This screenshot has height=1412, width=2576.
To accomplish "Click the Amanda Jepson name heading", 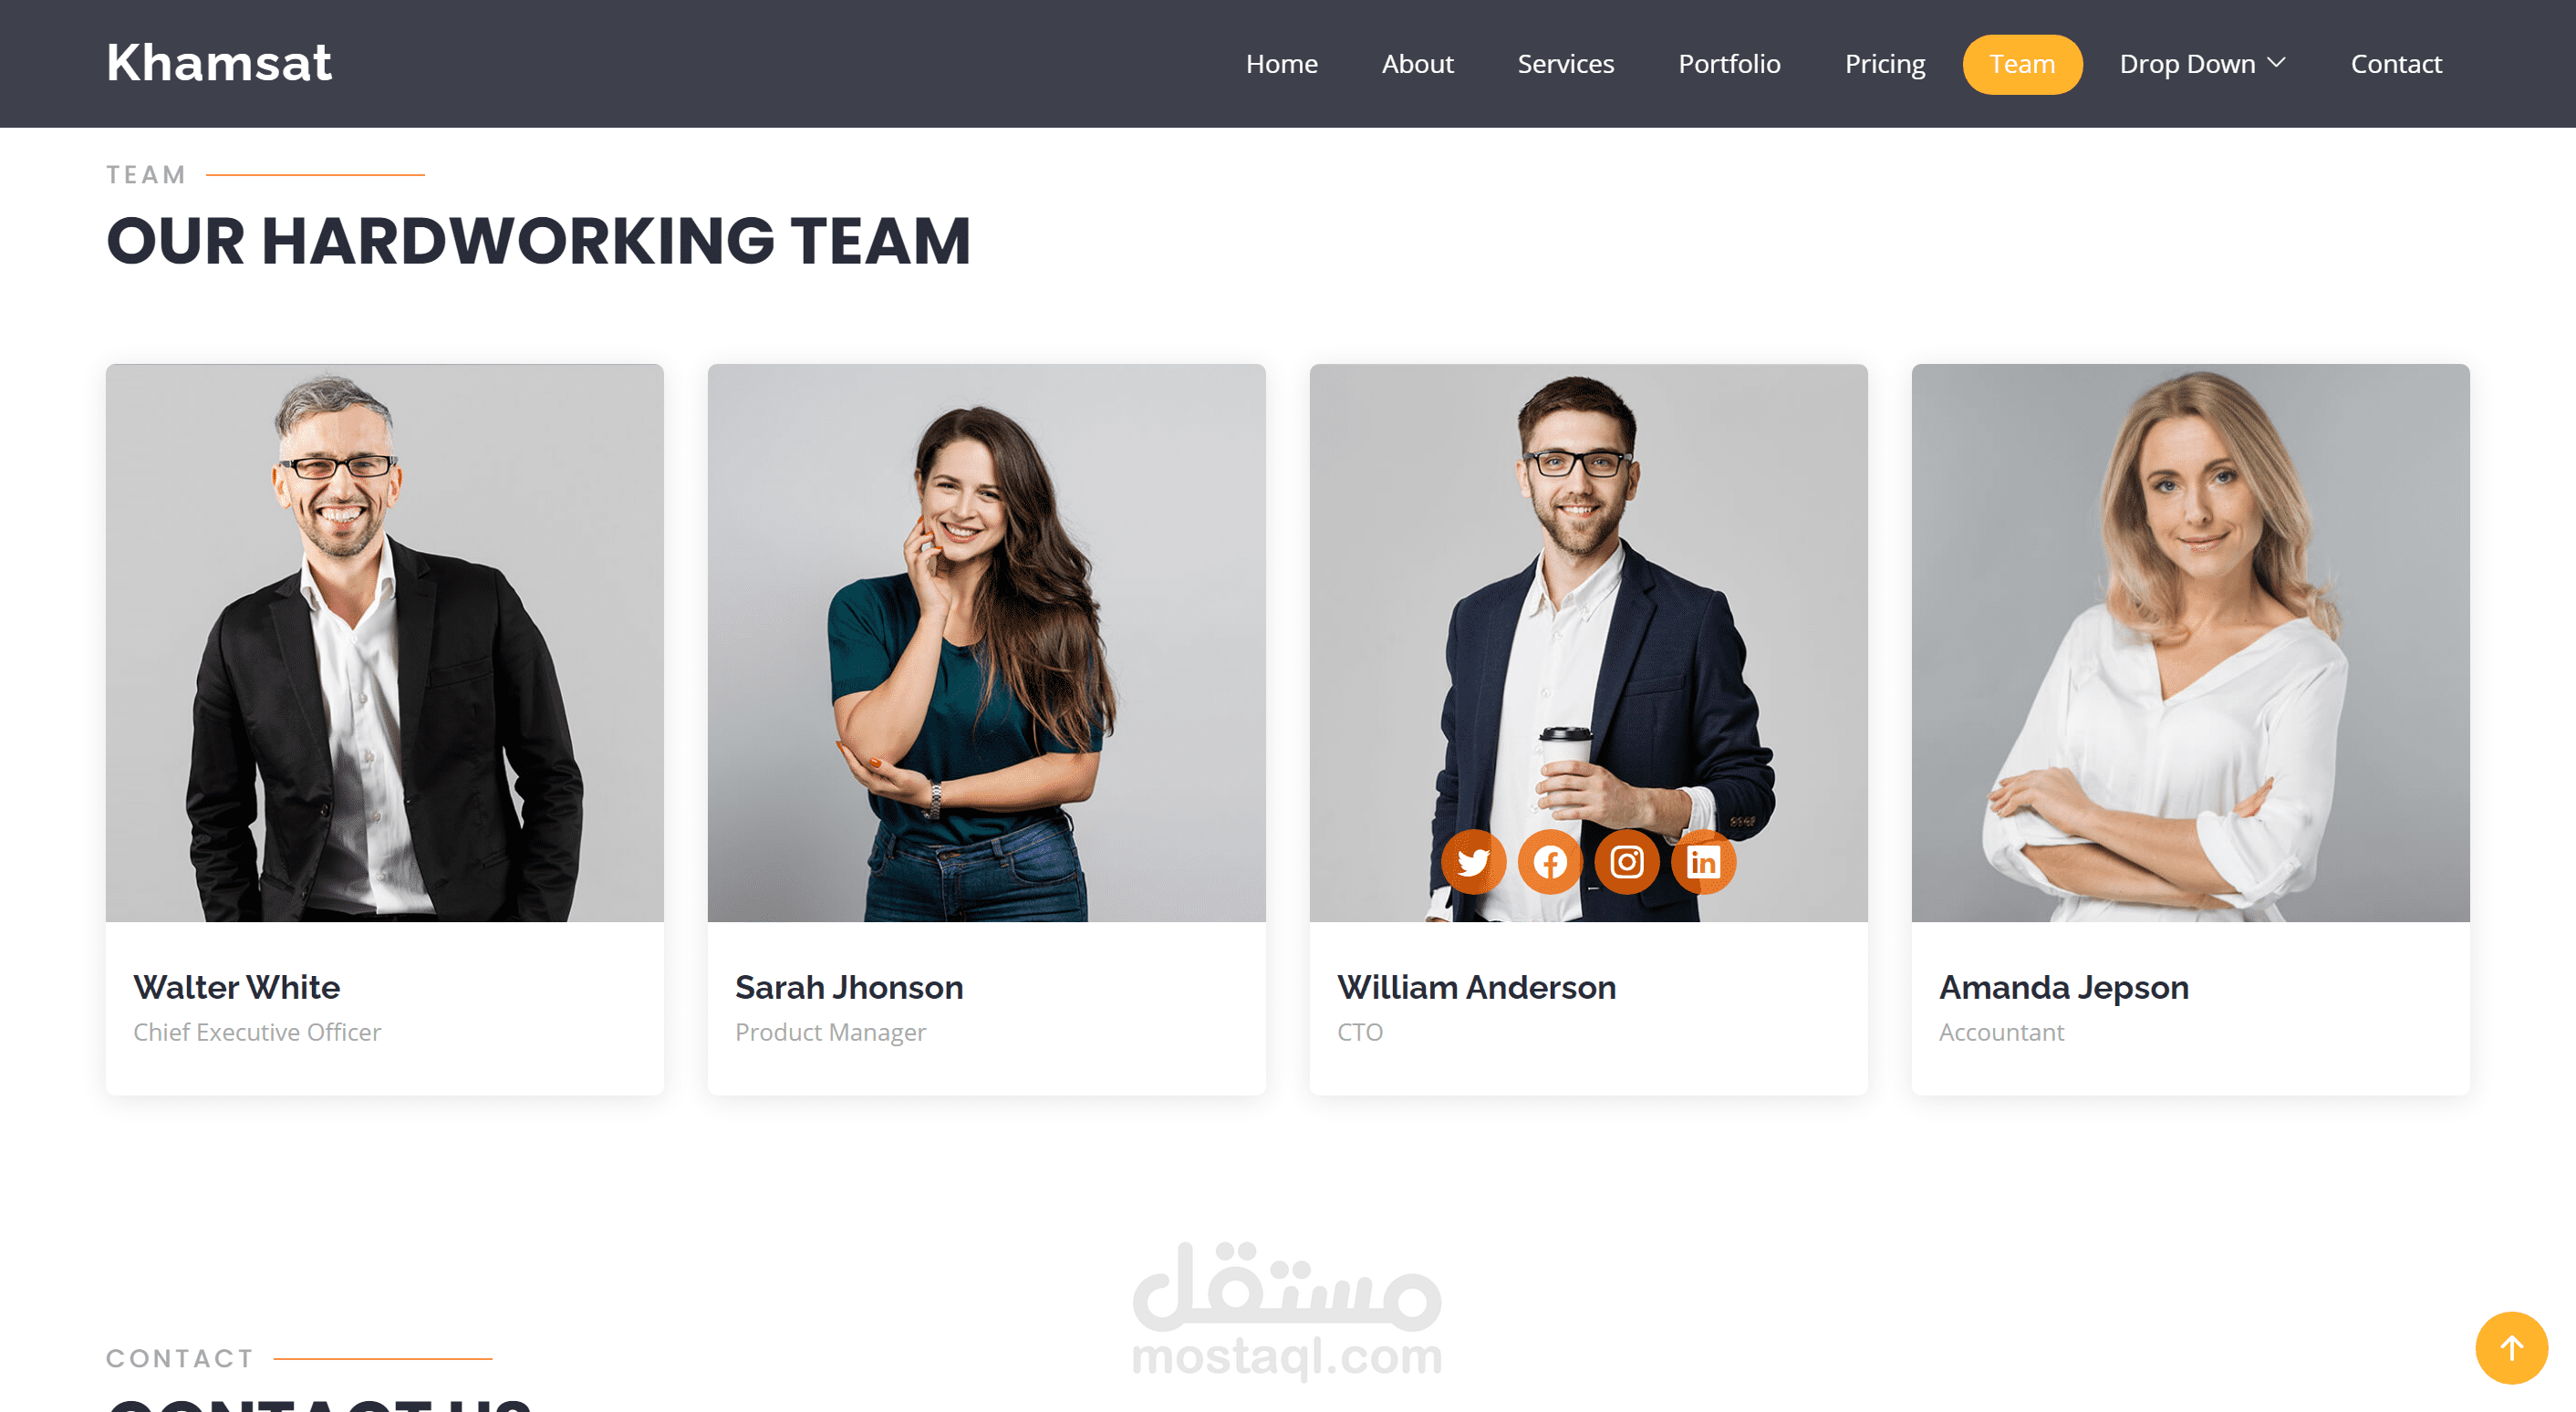I will click(x=2064, y=988).
